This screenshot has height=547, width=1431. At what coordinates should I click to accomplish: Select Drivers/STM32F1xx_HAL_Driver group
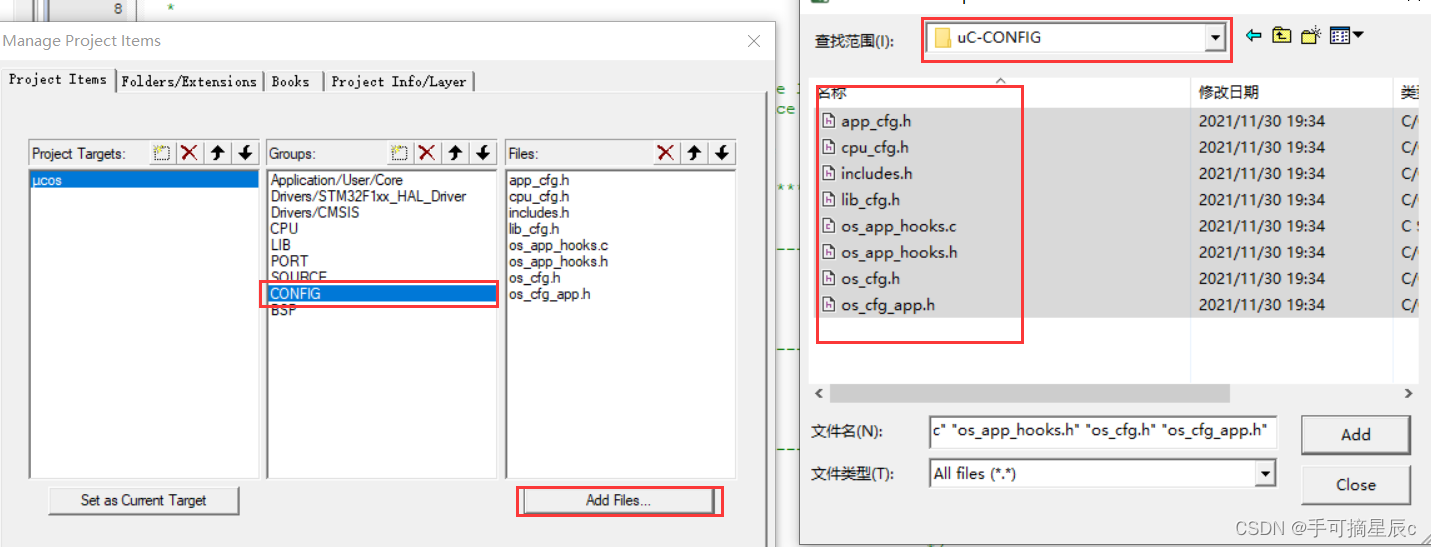point(368,196)
